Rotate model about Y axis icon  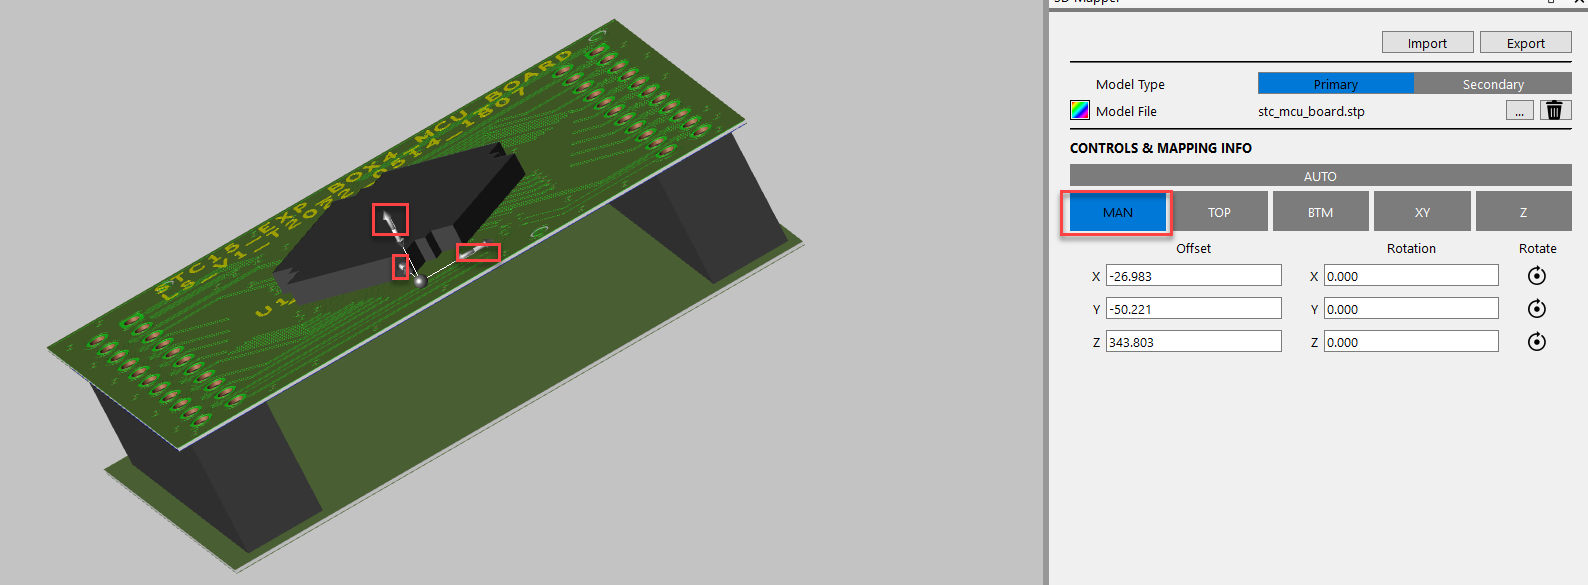click(x=1537, y=309)
